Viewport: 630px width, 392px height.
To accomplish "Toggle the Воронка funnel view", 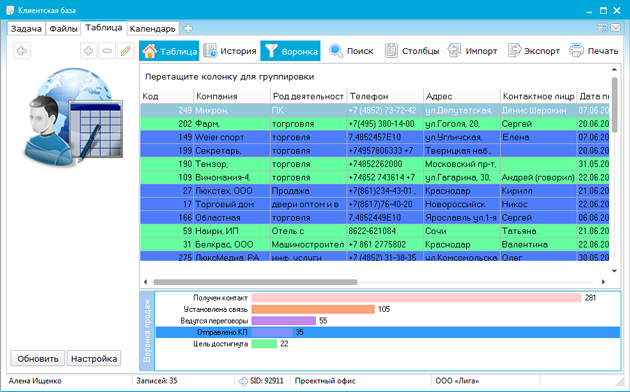I will (290, 51).
